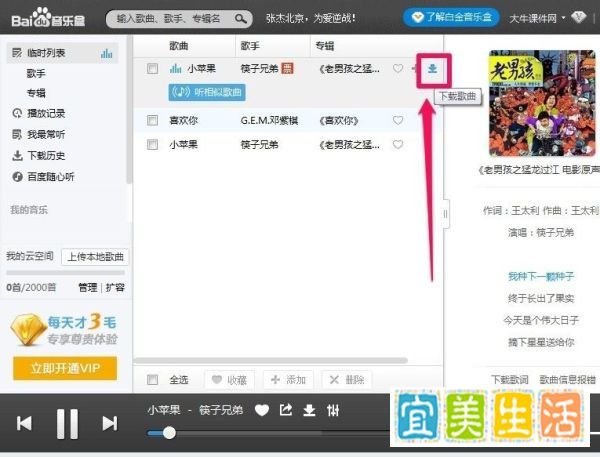Click the 上传本地歌曲 button
Image resolution: width=600 pixels, height=457 pixels.
click(x=95, y=256)
